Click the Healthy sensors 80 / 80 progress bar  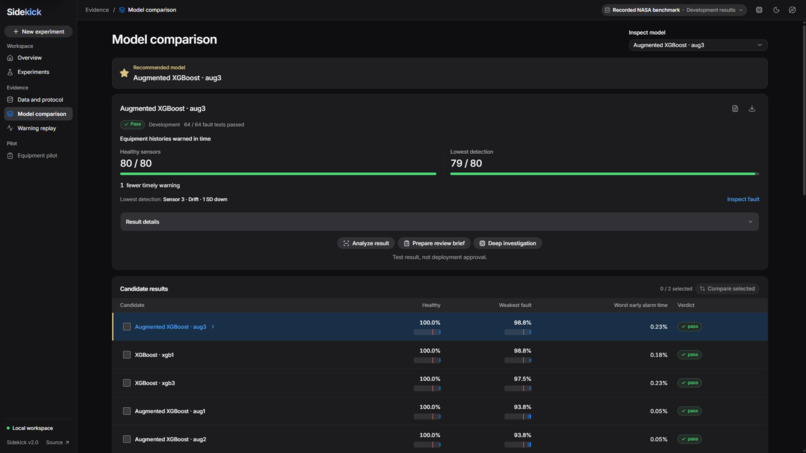(x=278, y=174)
